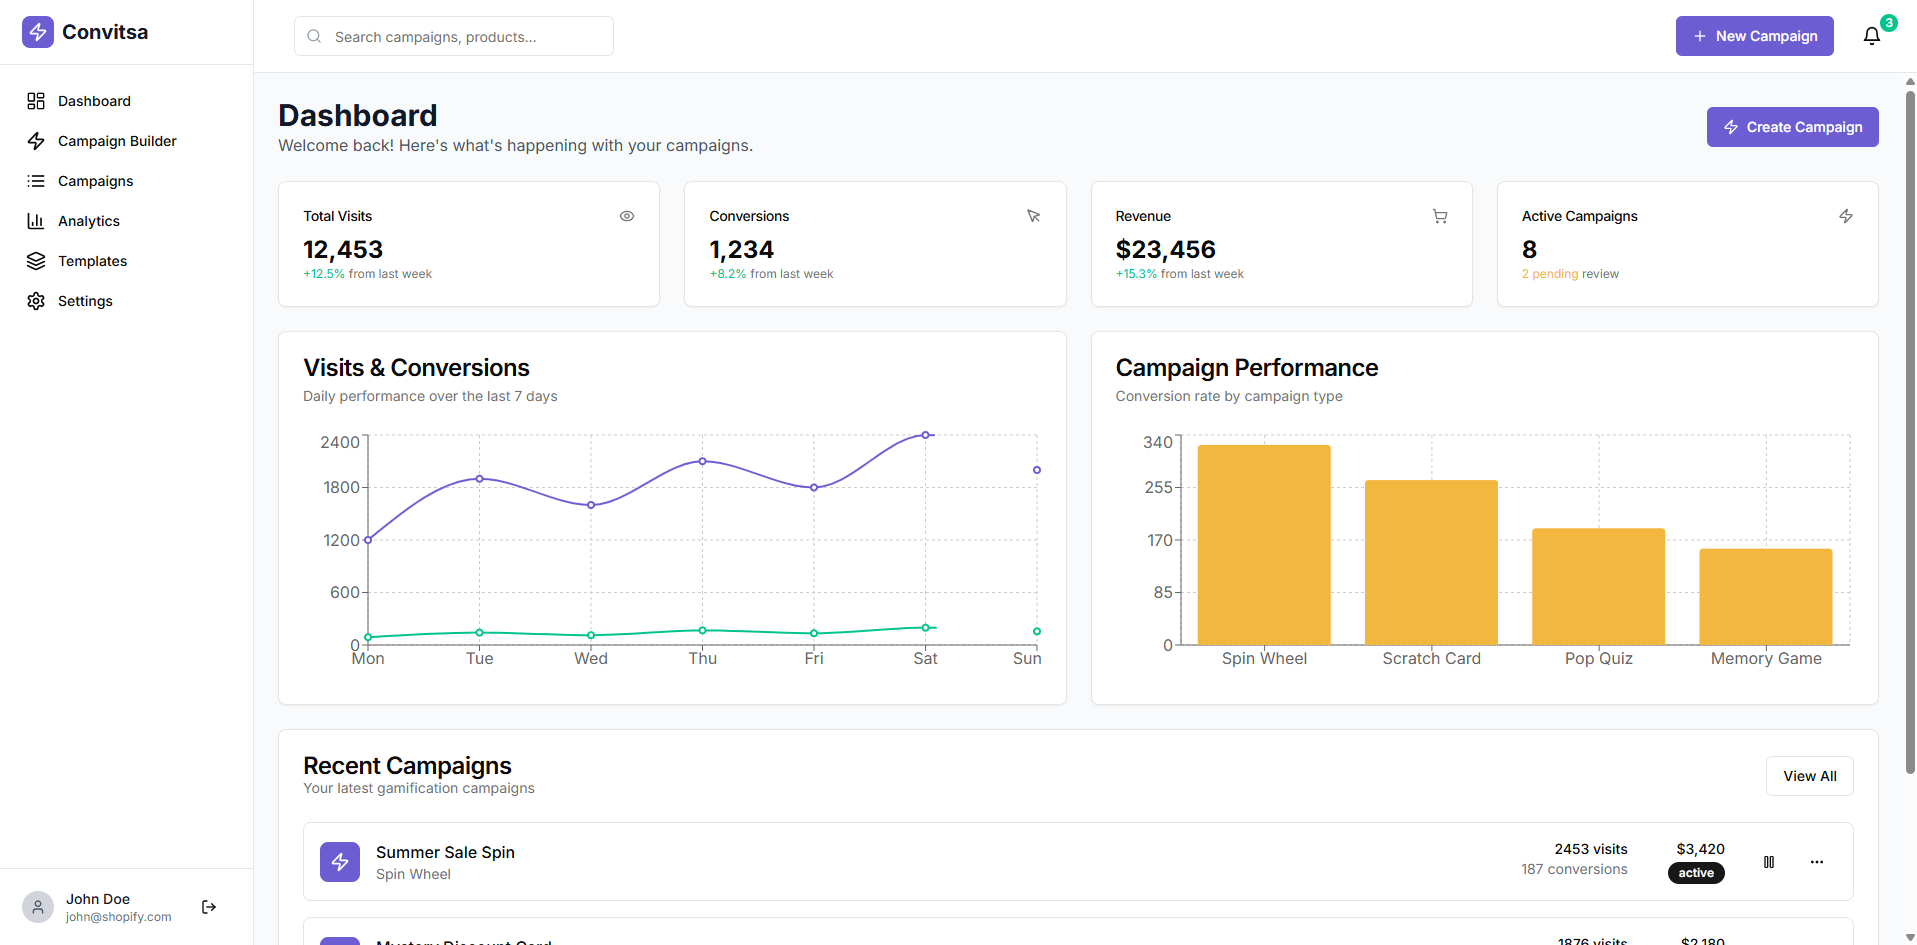
Task: Click the notification count badge 3
Action: tap(1889, 23)
